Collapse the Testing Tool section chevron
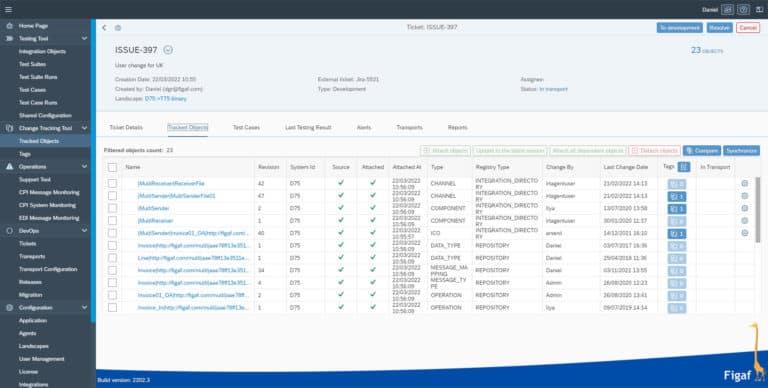Viewport: 768px width, 388px height. coord(84,38)
